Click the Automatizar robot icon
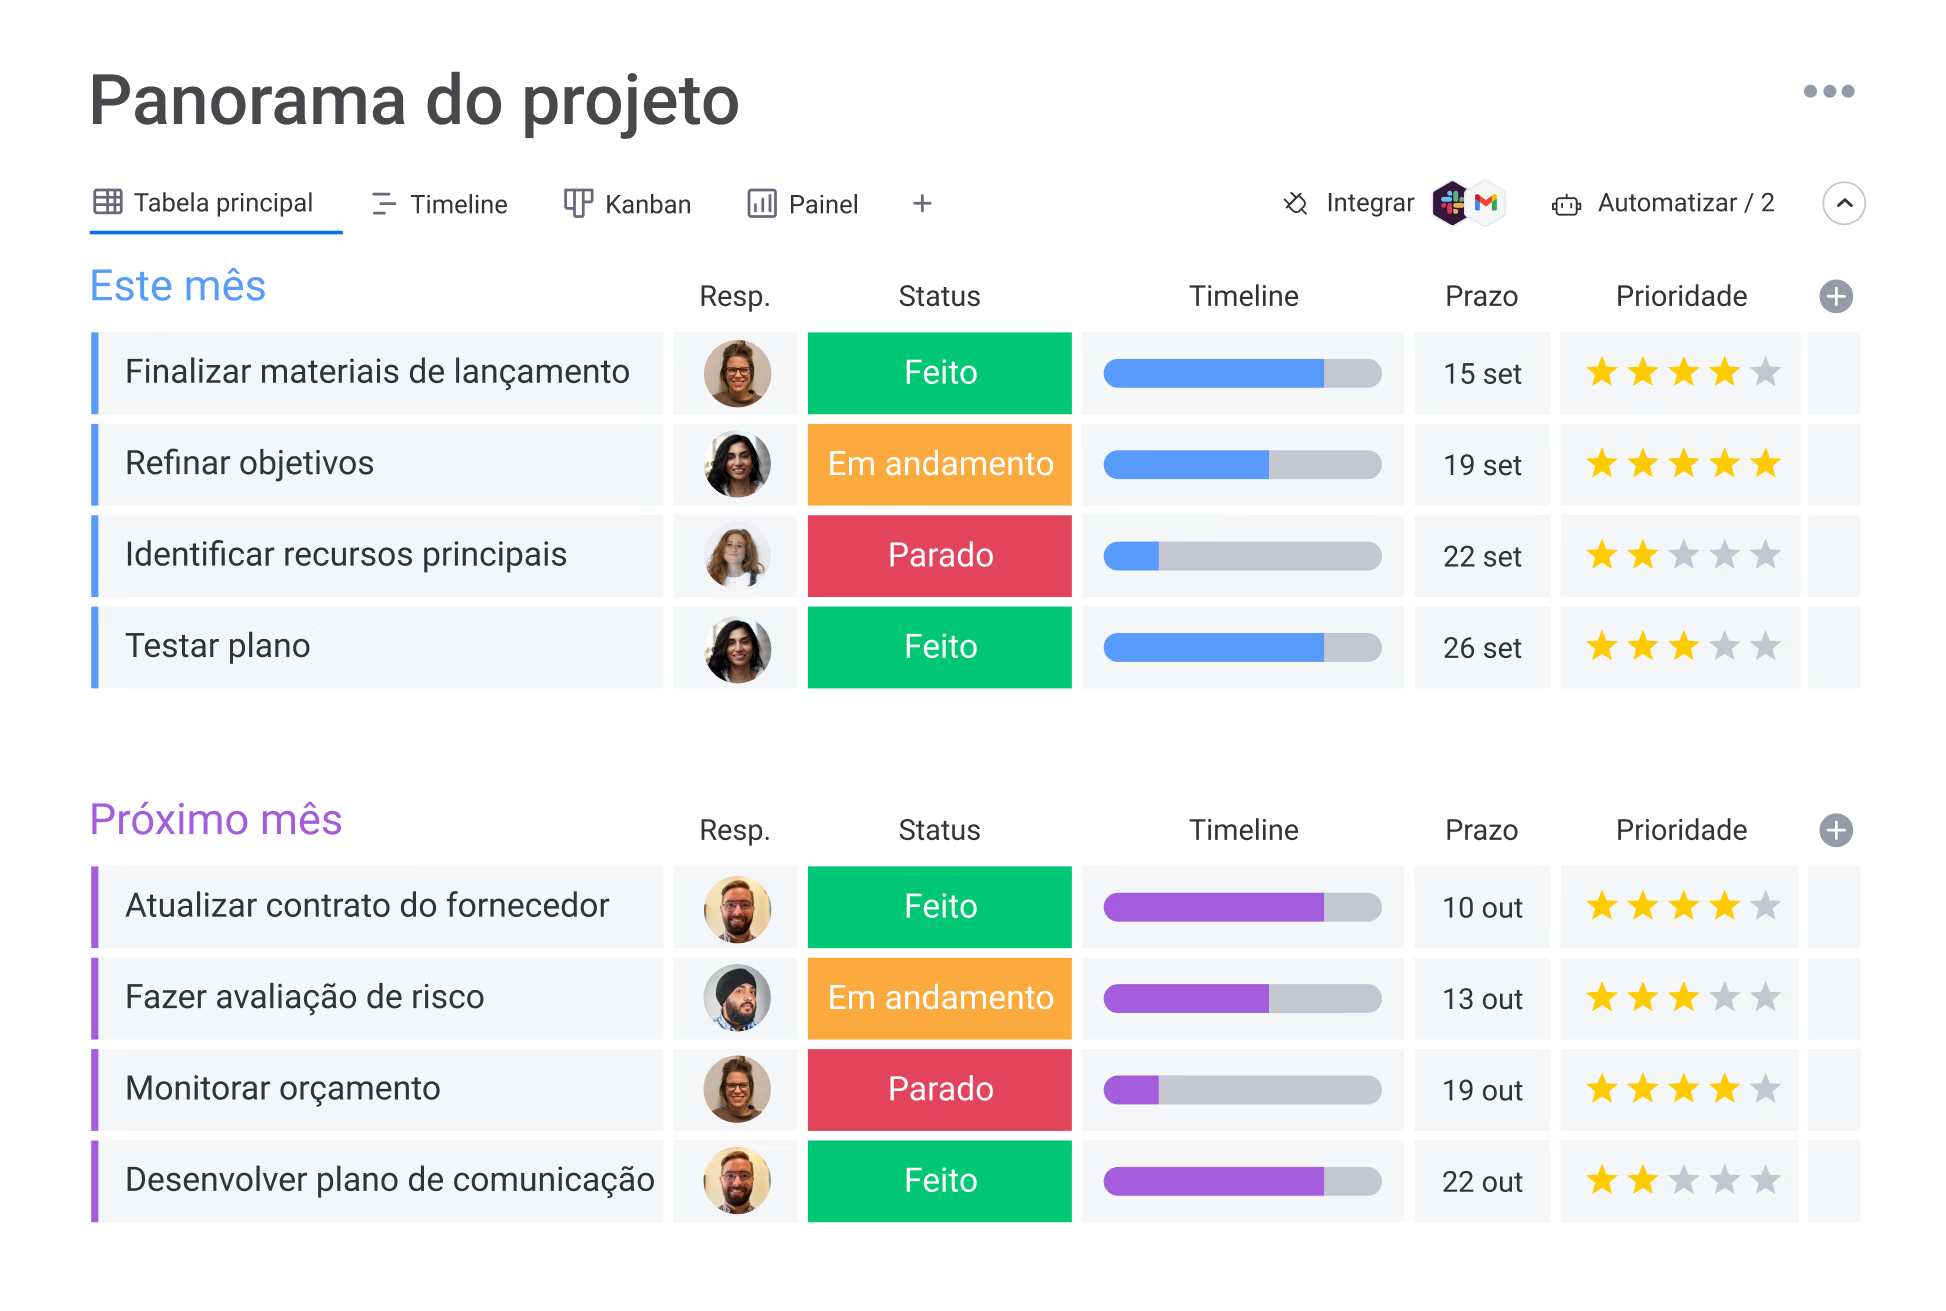Viewport: 1946px width, 1311px height. tap(1566, 205)
